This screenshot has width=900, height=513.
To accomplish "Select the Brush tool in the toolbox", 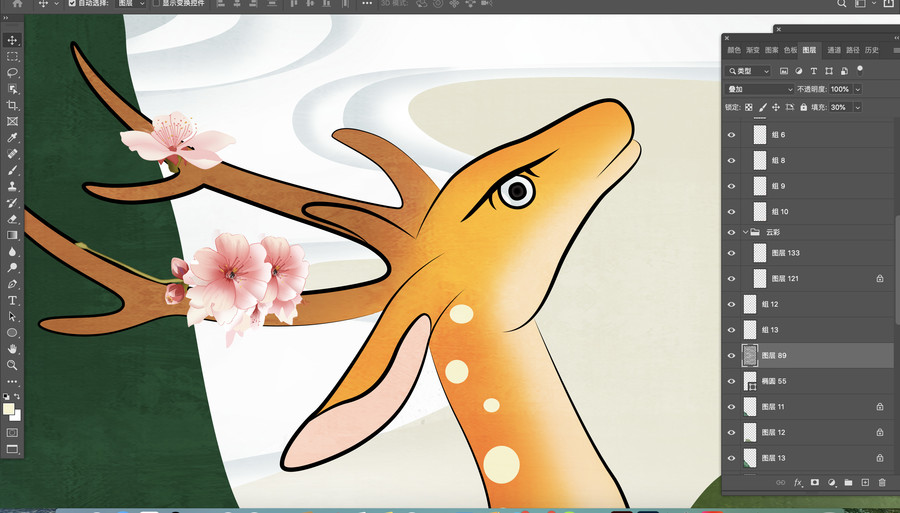I will click(12, 170).
